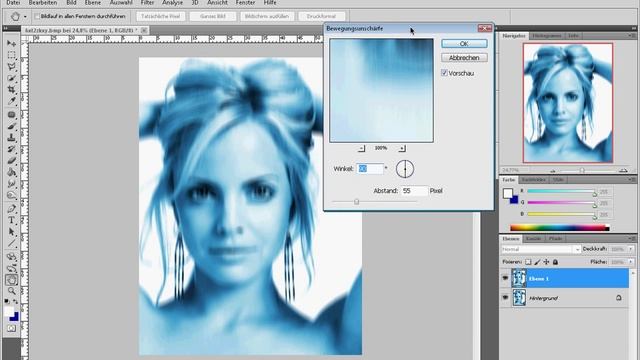Viewport: 640px width, 360px height.
Task: Enable Bildlauf in allen Fenstern checkbox
Action: [x=37, y=16]
